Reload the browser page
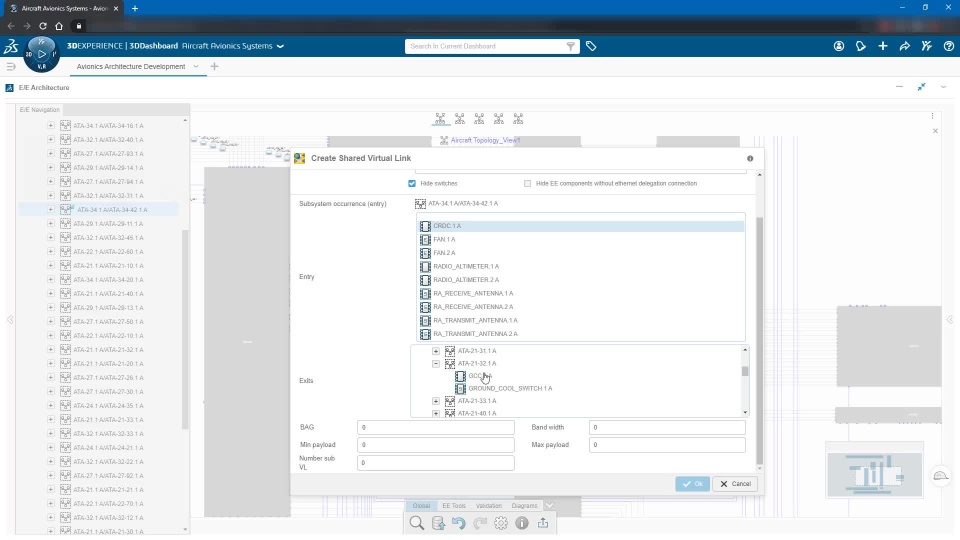Screen dimensions: 960x540 (43, 26)
